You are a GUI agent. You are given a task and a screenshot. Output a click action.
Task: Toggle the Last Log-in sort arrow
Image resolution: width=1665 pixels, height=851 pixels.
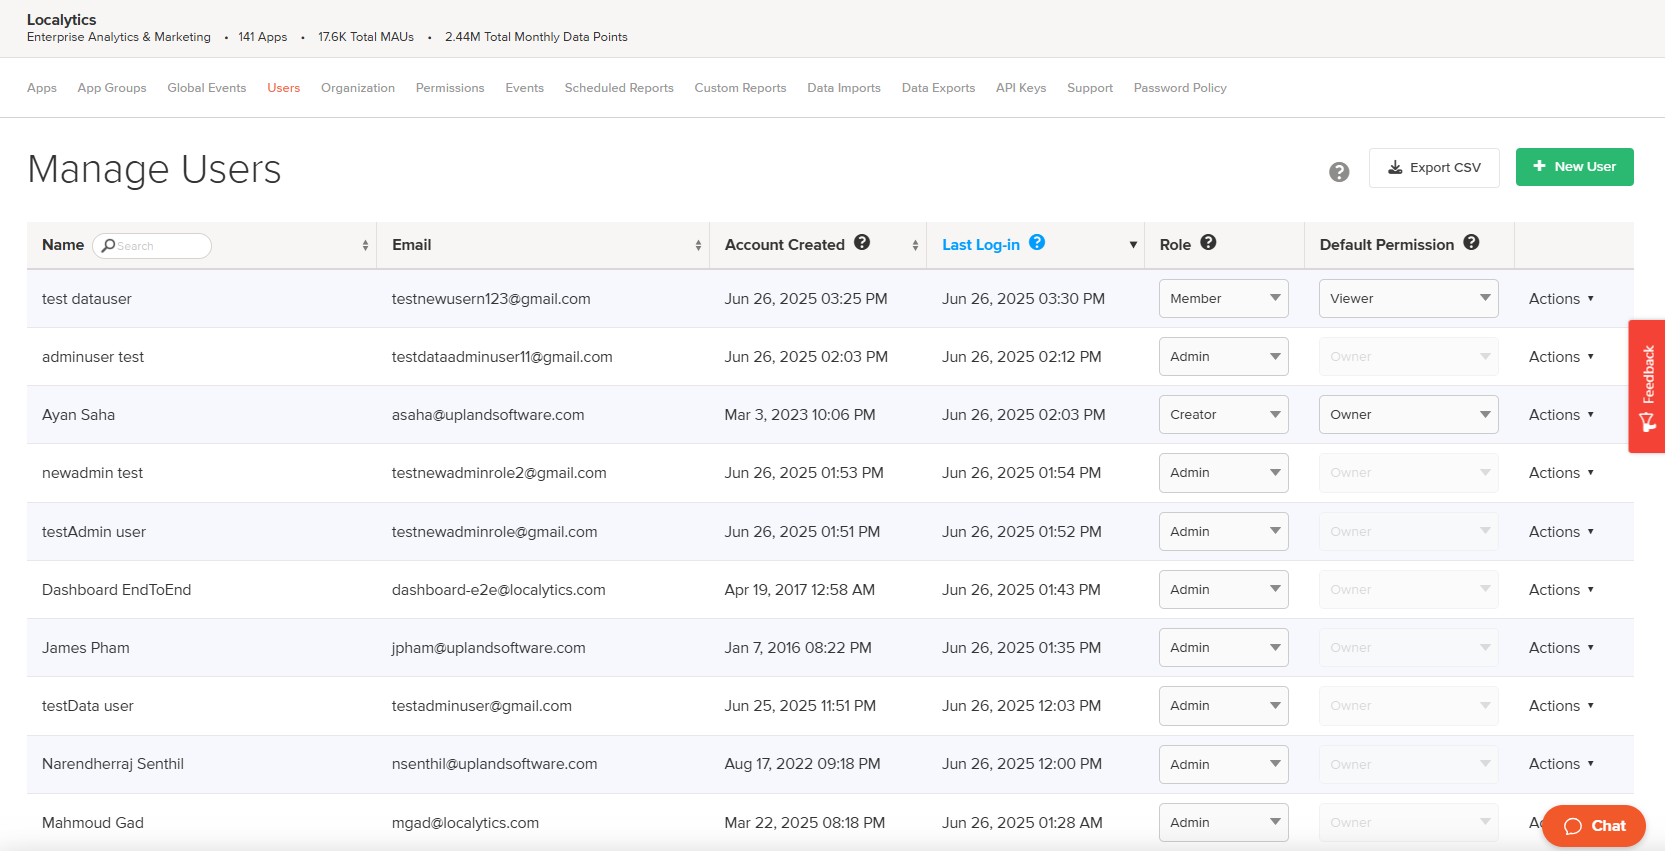coord(1133,245)
